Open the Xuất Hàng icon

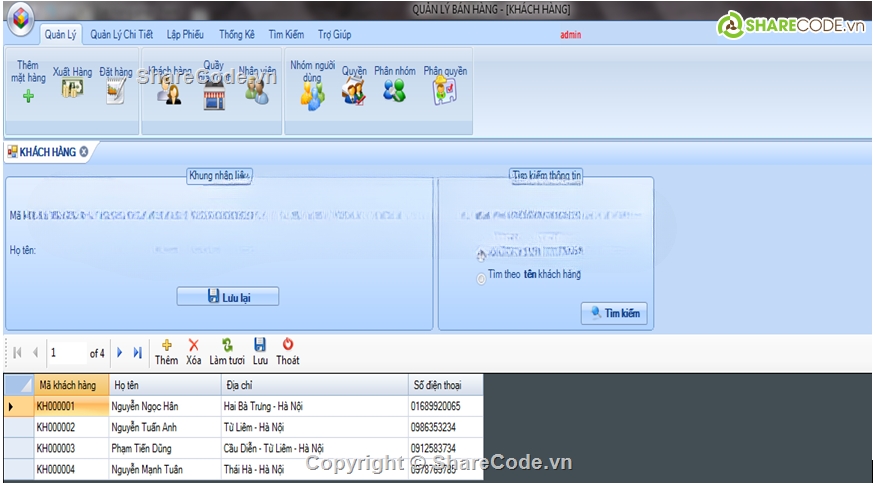pyautogui.click(x=72, y=88)
